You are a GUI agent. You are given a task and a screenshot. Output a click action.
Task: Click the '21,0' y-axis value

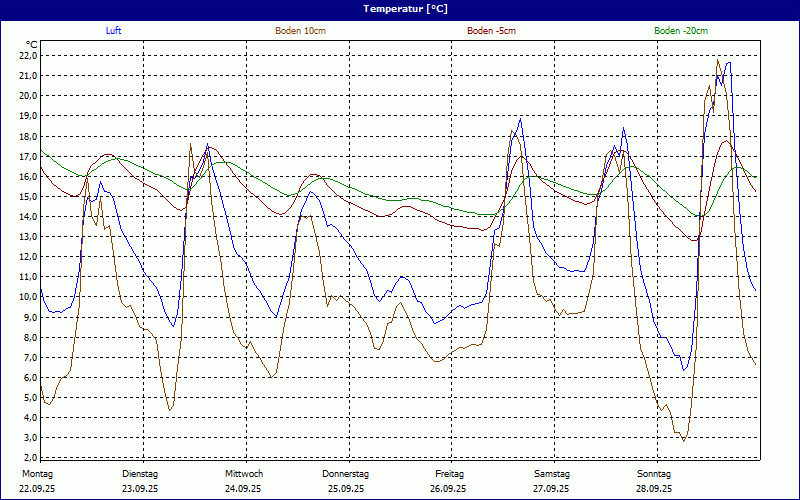pos(29,76)
